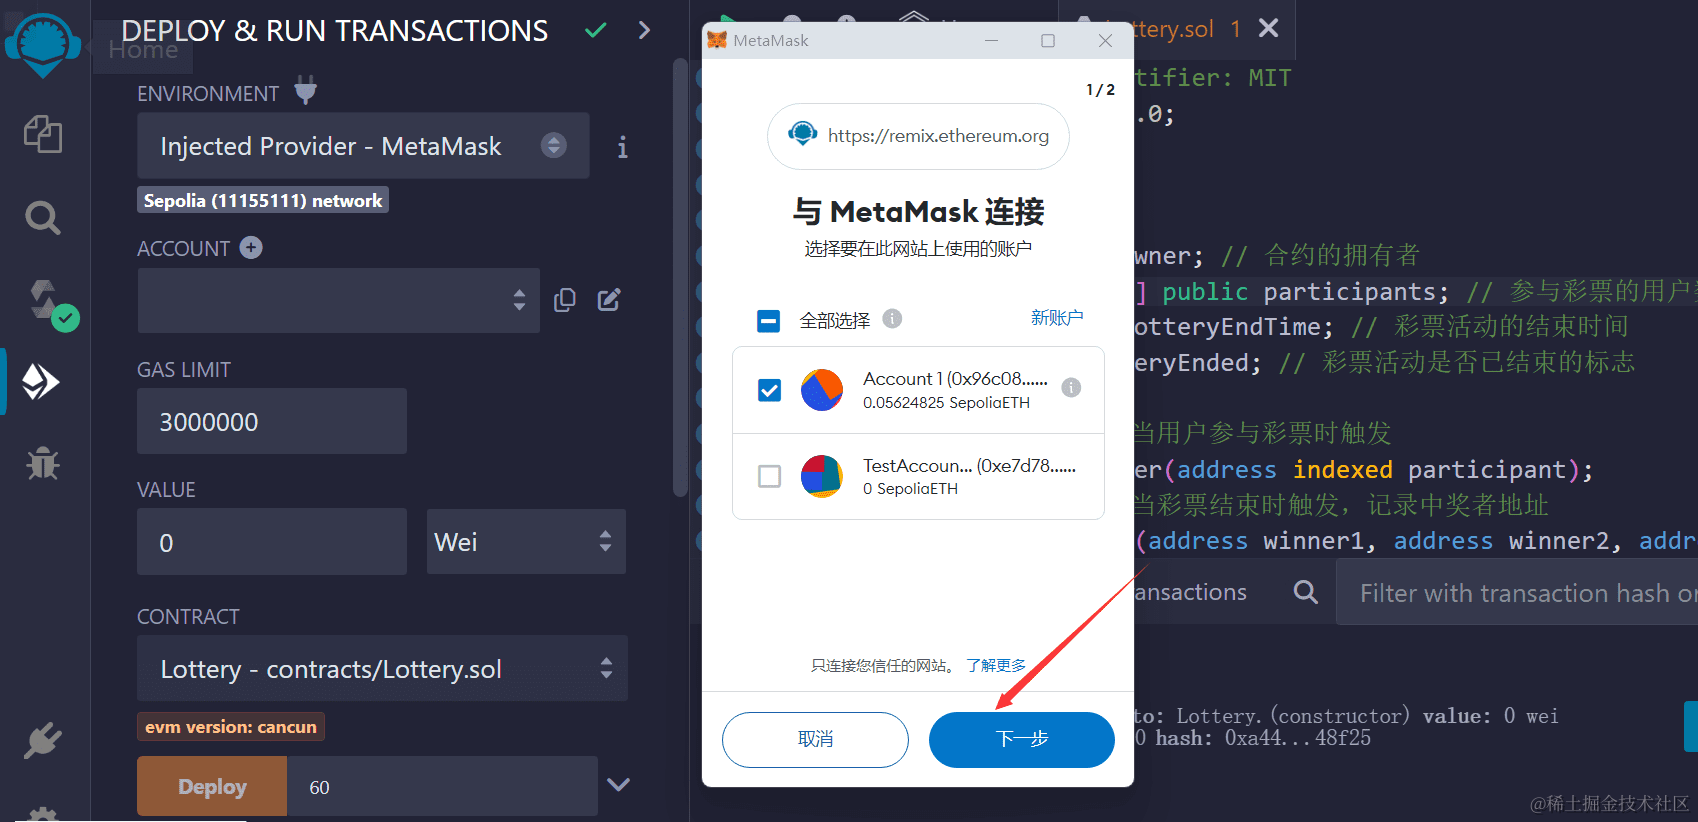
Task: Close the Lottery.sol editor tab
Action: point(1268,28)
